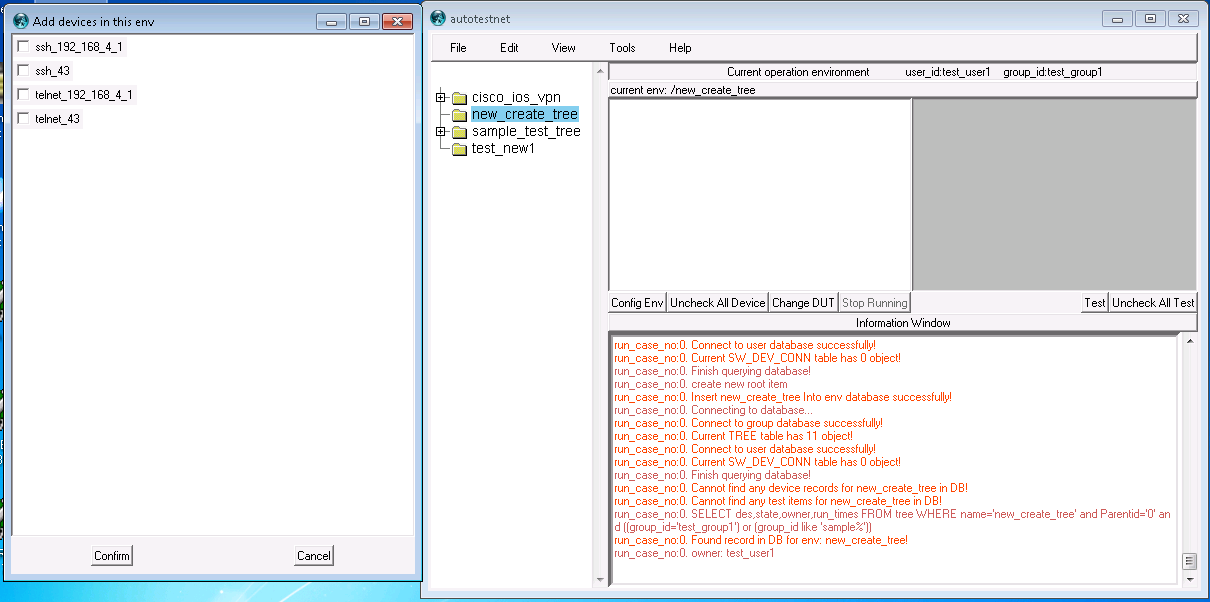
Task: Click the sample_test_tree folder icon
Action: tap(459, 132)
